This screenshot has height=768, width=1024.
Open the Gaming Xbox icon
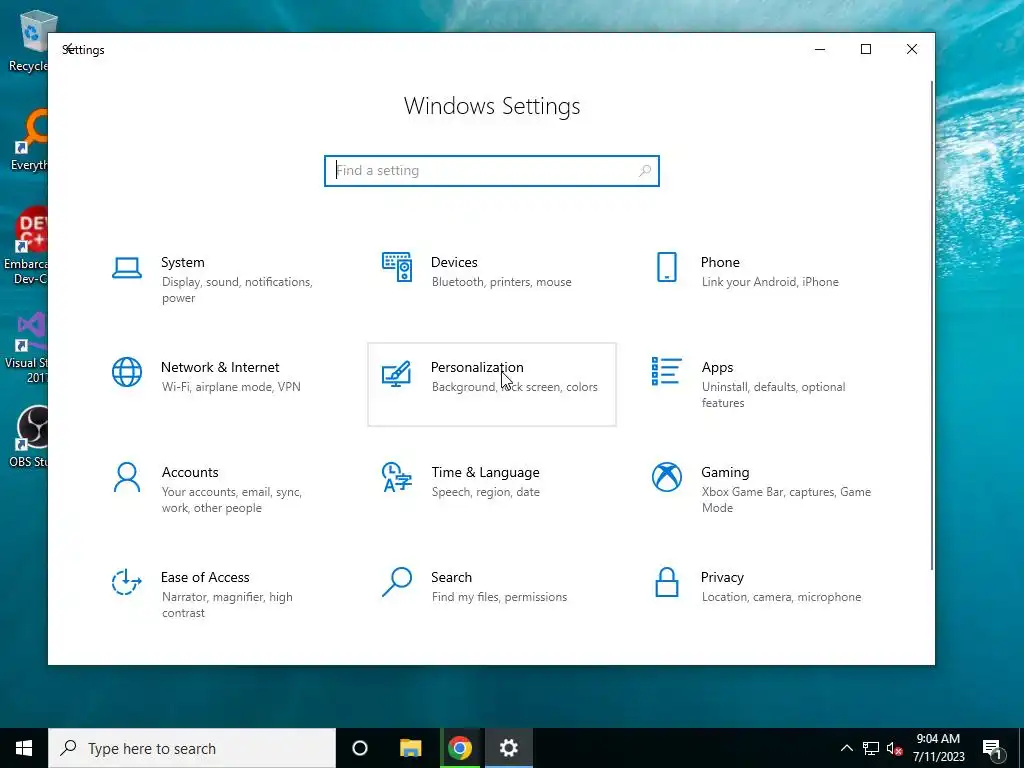666,477
